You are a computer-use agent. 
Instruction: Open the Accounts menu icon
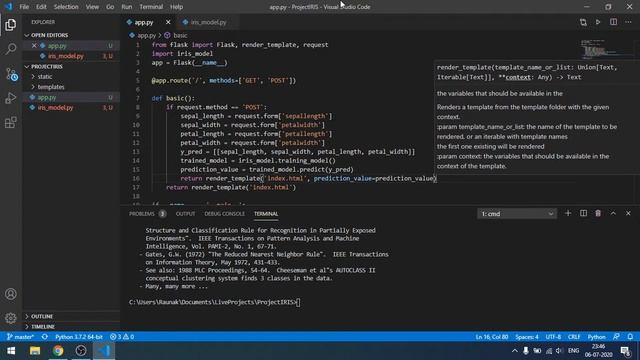(x=11, y=294)
